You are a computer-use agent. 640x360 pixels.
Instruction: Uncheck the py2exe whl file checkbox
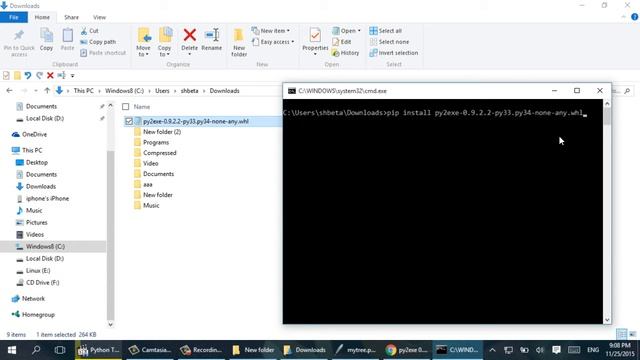[129, 121]
